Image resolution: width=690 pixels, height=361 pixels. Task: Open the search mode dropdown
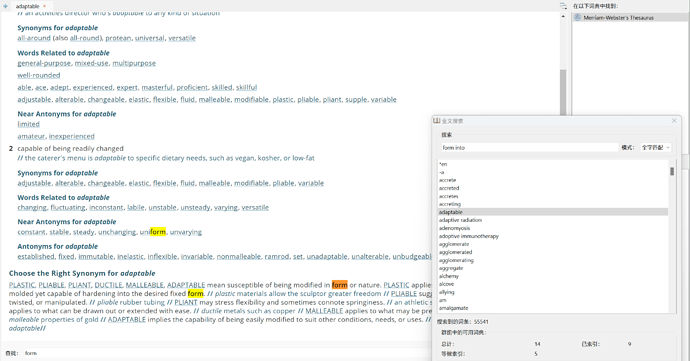click(x=655, y=147)
